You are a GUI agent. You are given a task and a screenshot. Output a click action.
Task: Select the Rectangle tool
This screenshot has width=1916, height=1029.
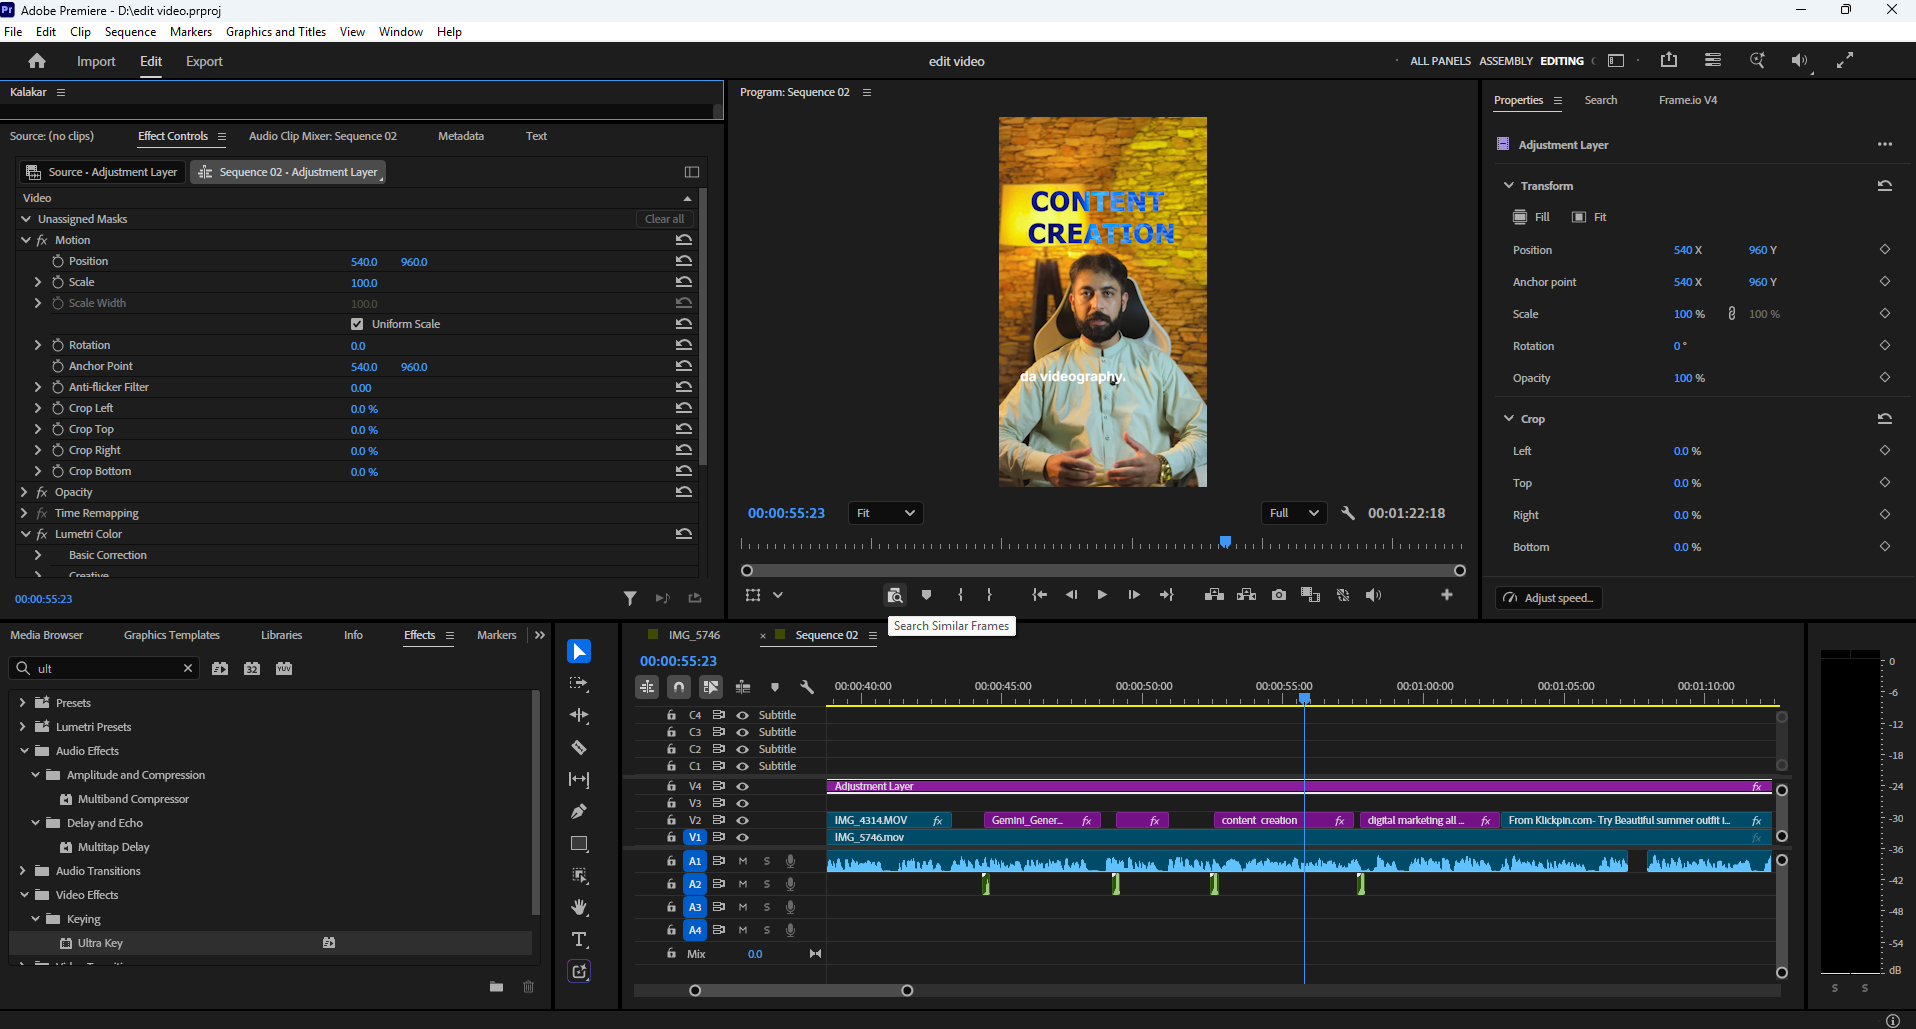click(579, 844)
